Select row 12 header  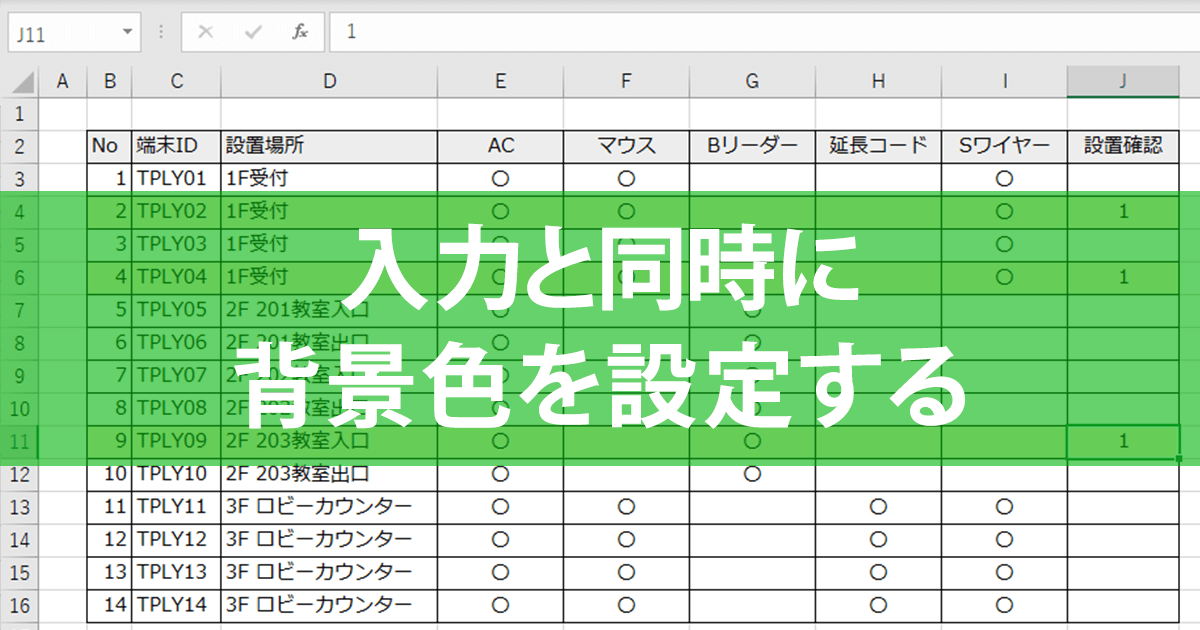tap(20, 473)
